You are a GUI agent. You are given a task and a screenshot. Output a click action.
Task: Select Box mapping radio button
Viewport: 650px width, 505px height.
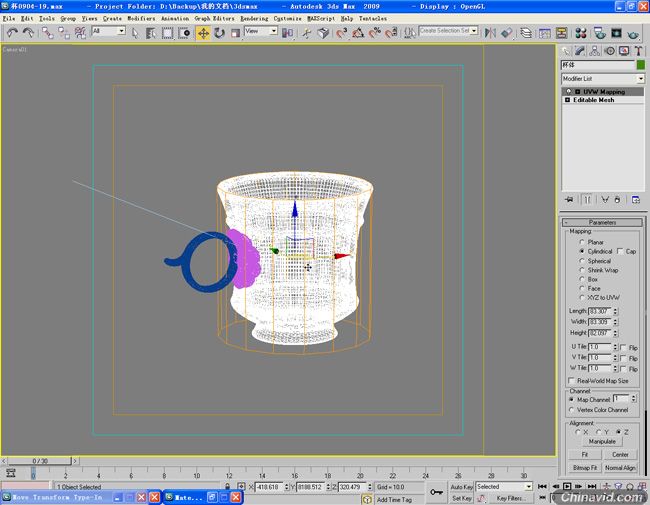pos(582,279)
